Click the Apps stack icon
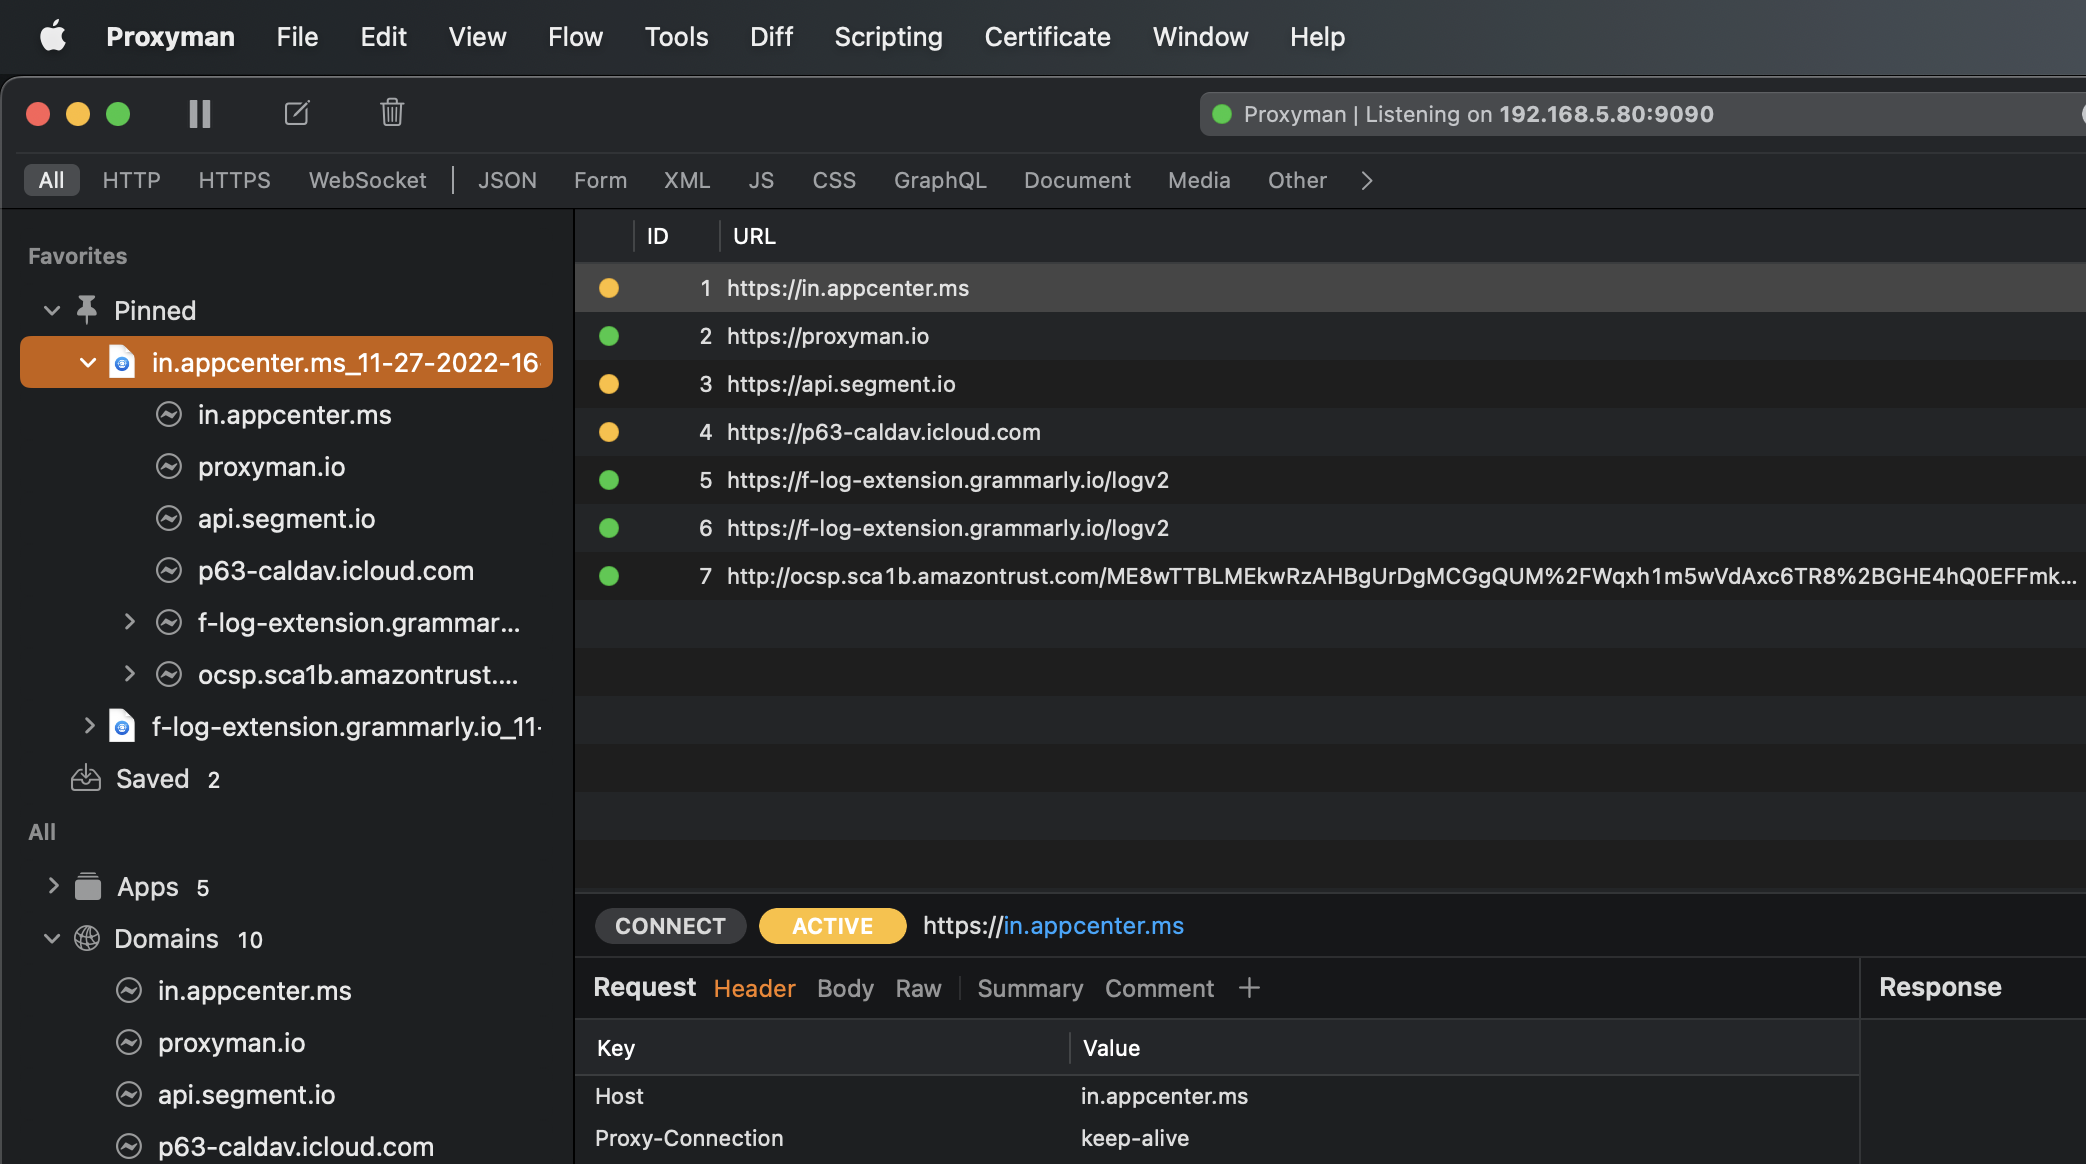The height and width of the screenshot is (1164, 2086). tap(88, 886)
